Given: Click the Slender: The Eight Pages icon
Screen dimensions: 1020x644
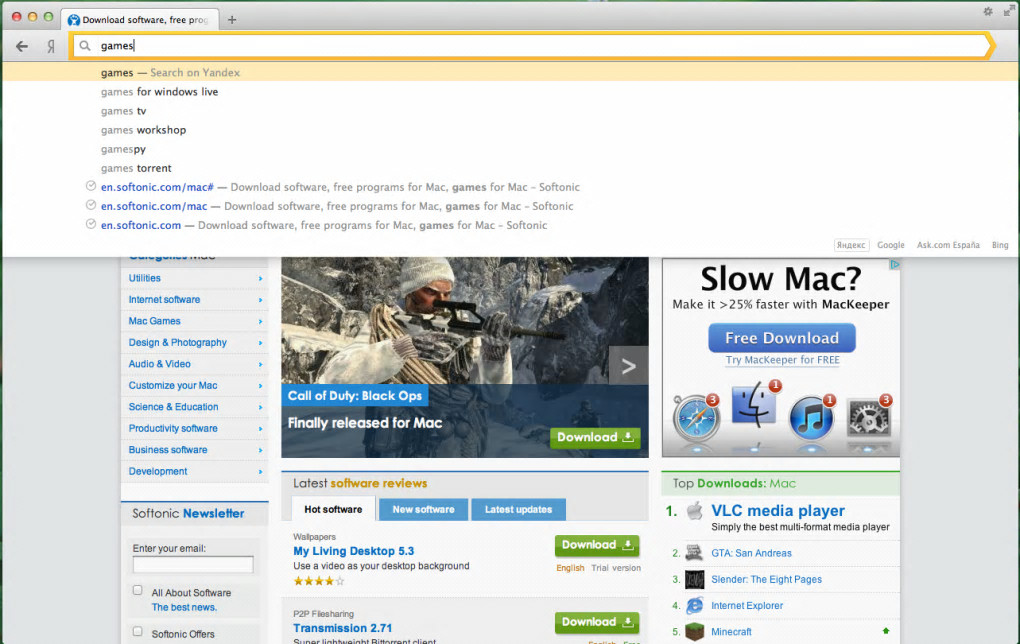Looking at the screenshot, I should [x=694, y=579].
